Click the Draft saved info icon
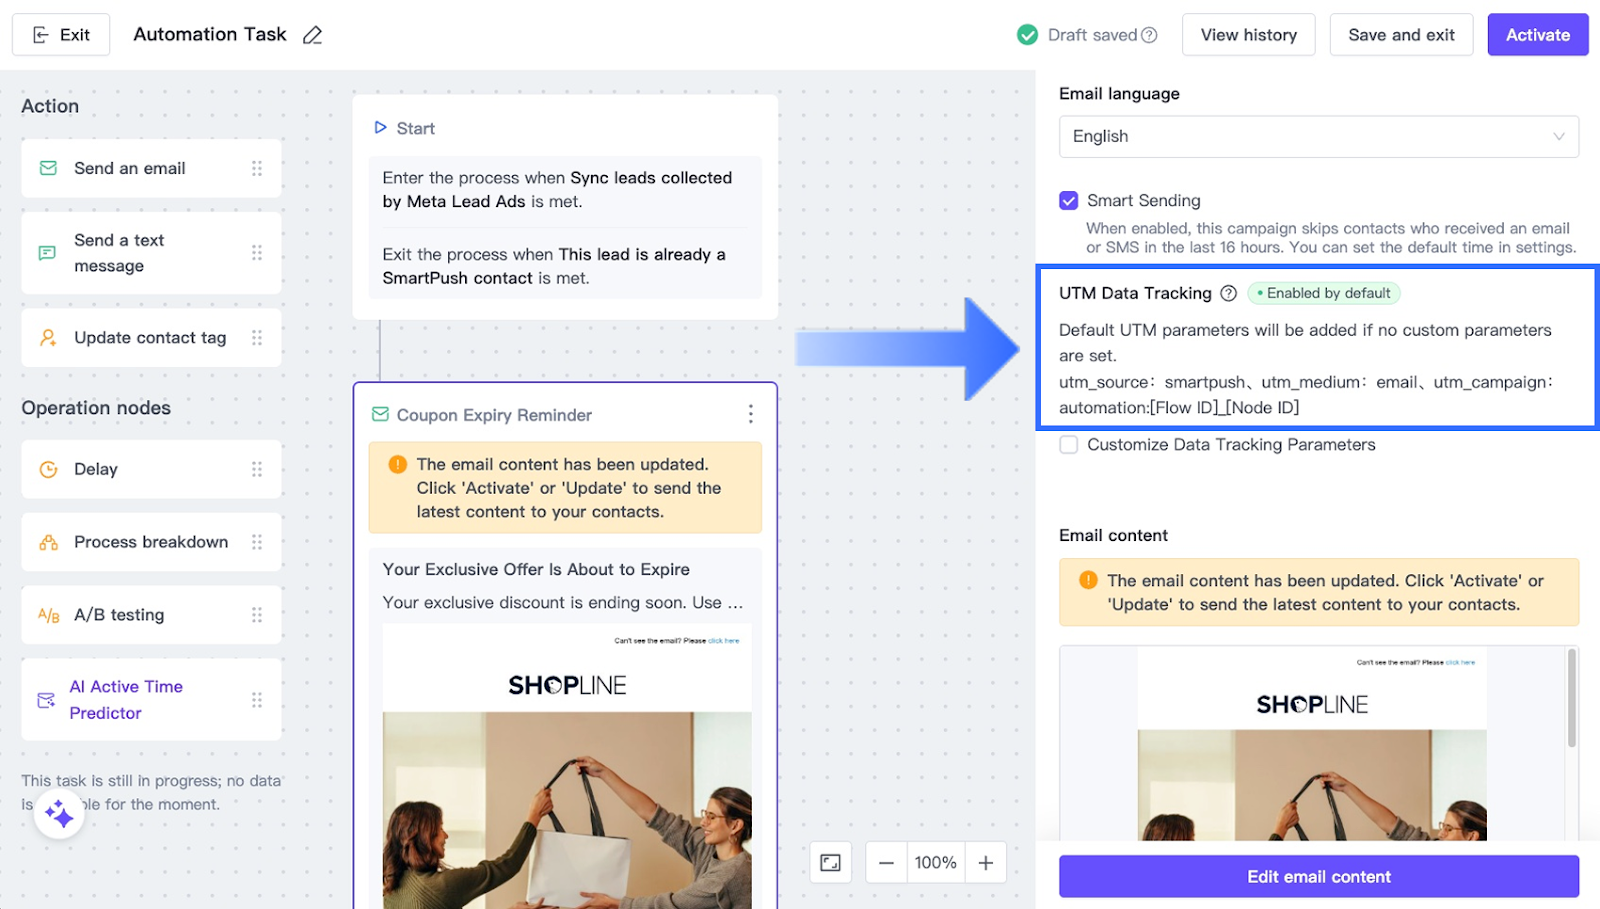The width and height of the screenshot is (1600, 909). 1149,35
